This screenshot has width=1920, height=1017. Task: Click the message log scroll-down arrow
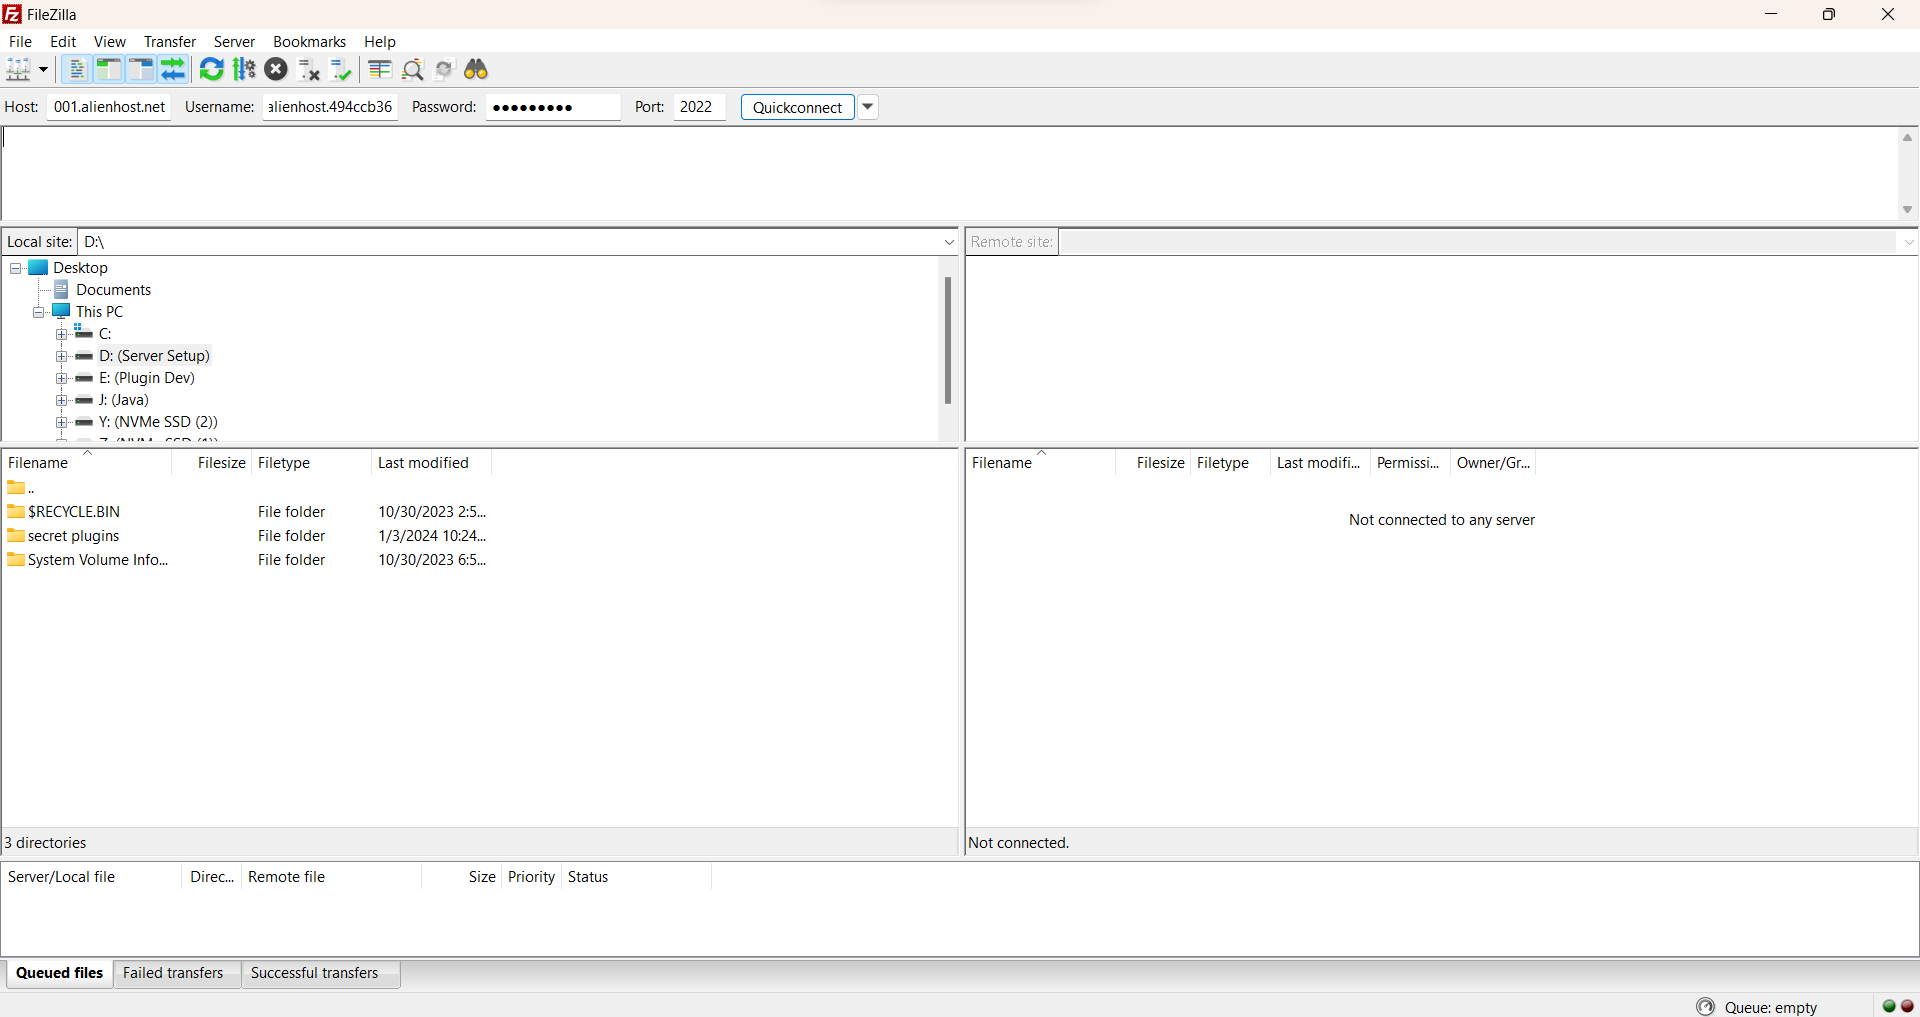1907,209
